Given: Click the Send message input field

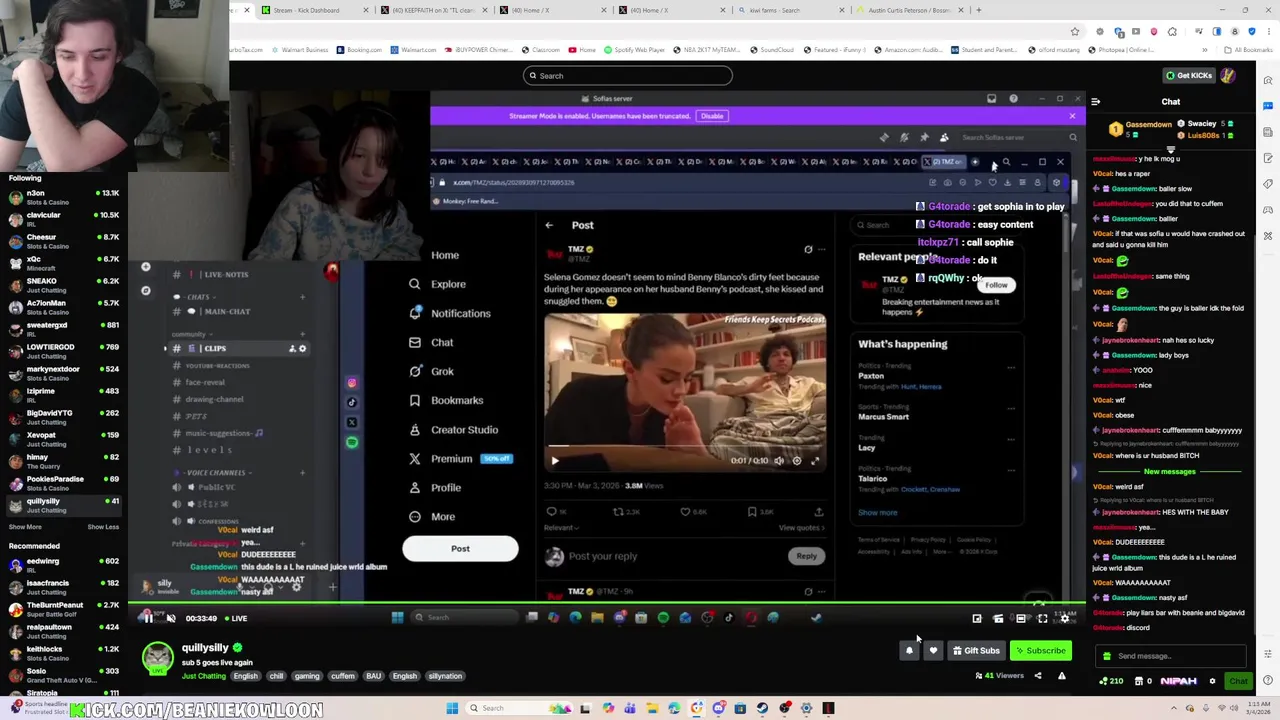Looking at the screenshot, I should 1170,656.
